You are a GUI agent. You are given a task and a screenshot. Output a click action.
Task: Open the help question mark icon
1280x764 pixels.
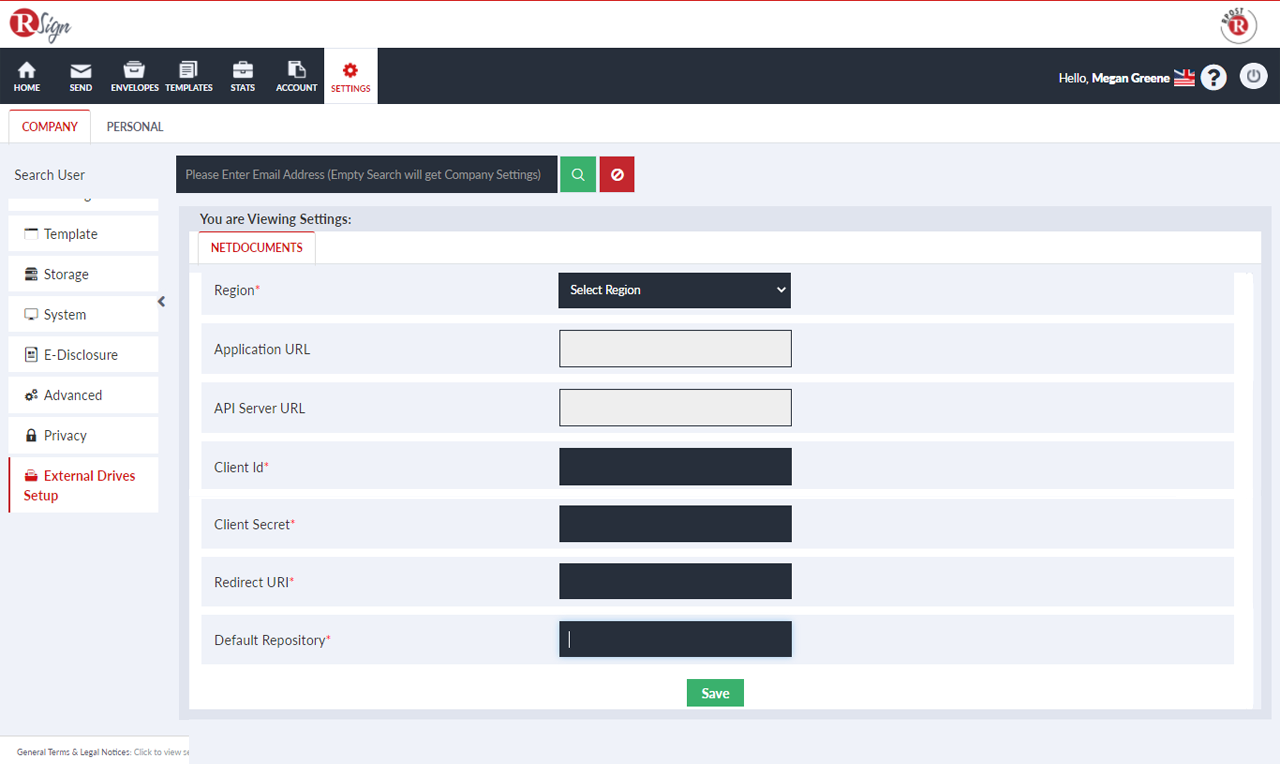click(1213, 76)
